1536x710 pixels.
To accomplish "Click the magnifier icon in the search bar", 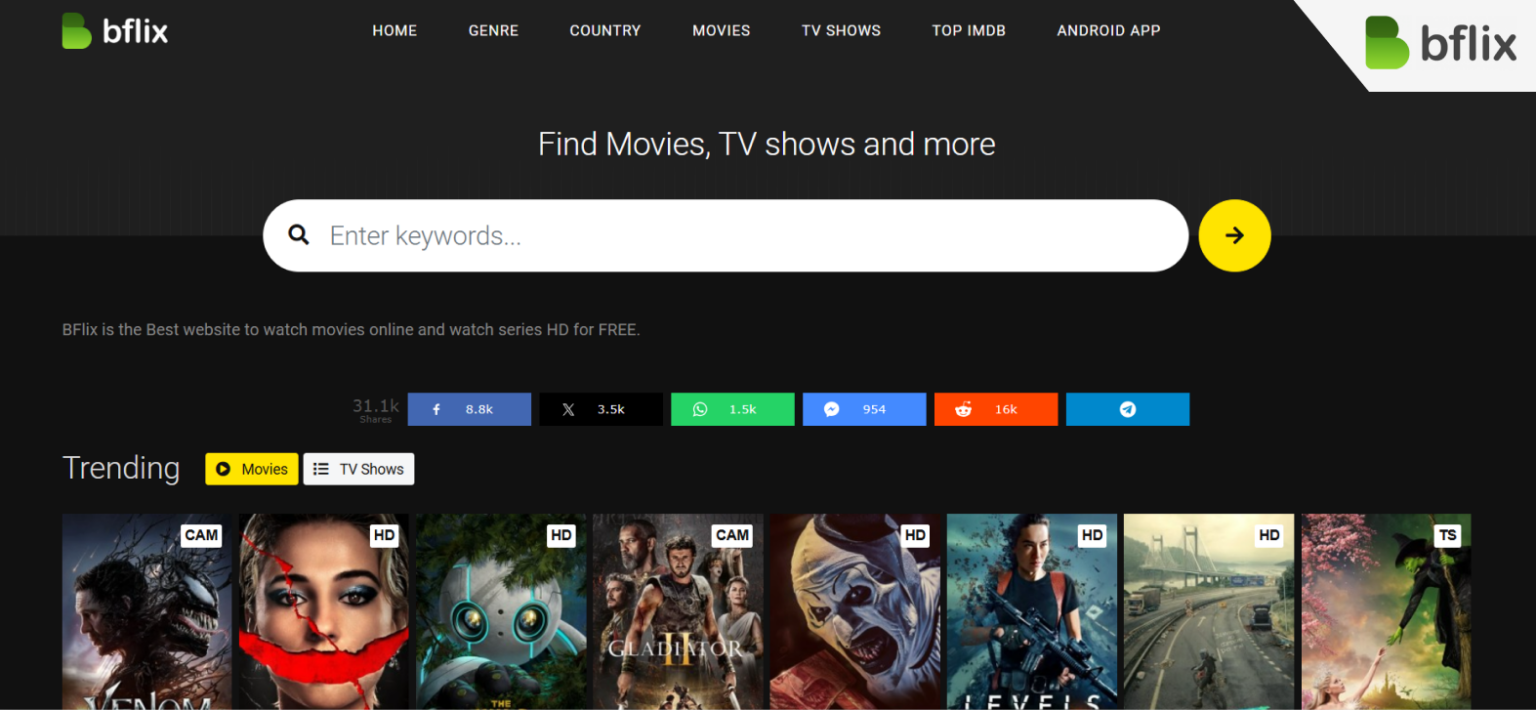I will coord(298,234).
